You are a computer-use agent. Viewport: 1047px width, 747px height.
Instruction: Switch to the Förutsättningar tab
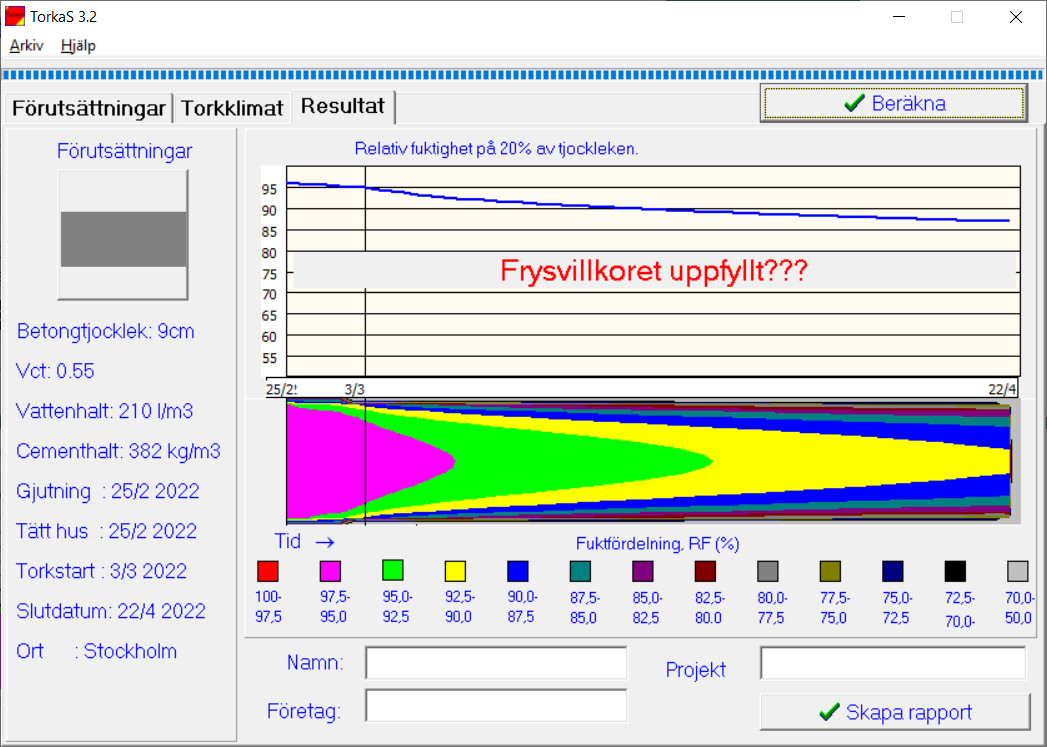[89, 108]
